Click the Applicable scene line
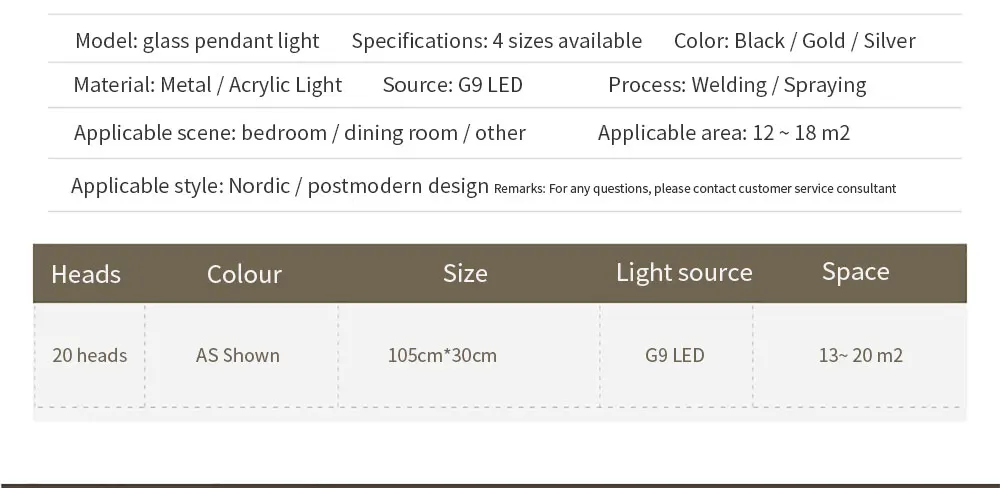 pos(300,133)
